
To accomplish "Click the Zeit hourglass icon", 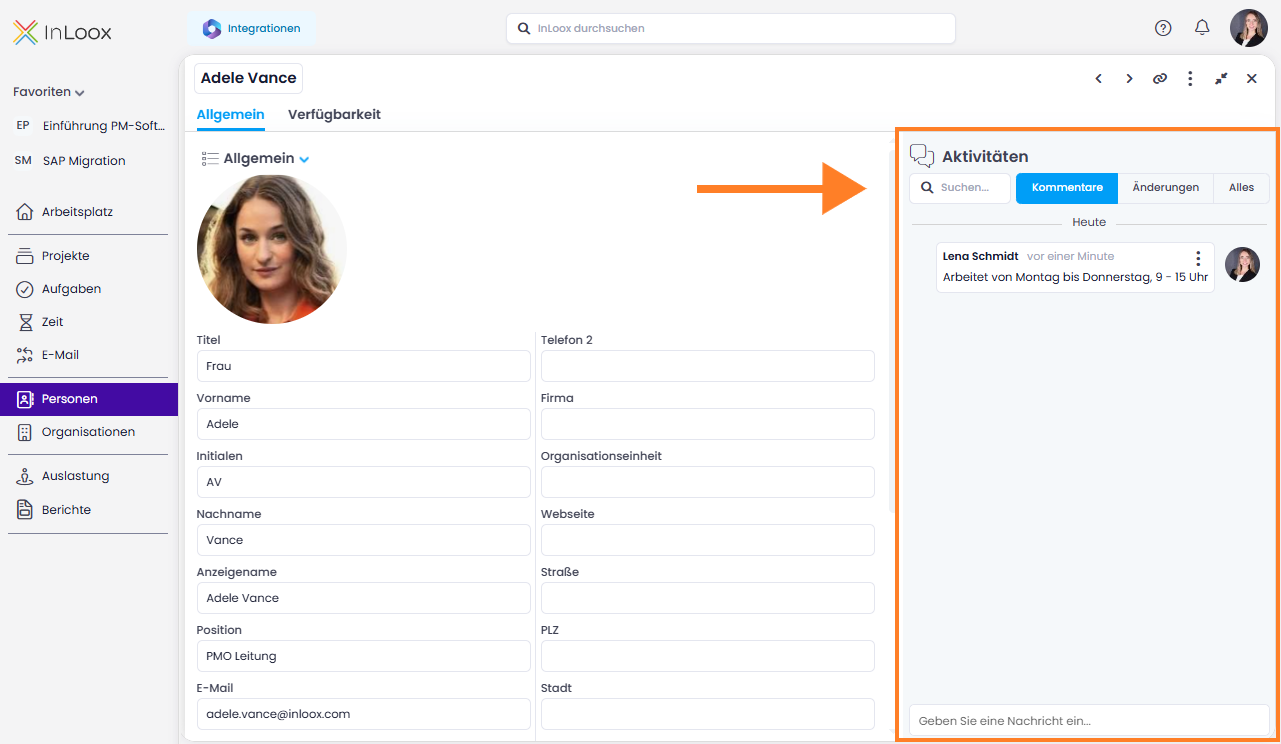I will pyautogui.click(x=25, y=322).
